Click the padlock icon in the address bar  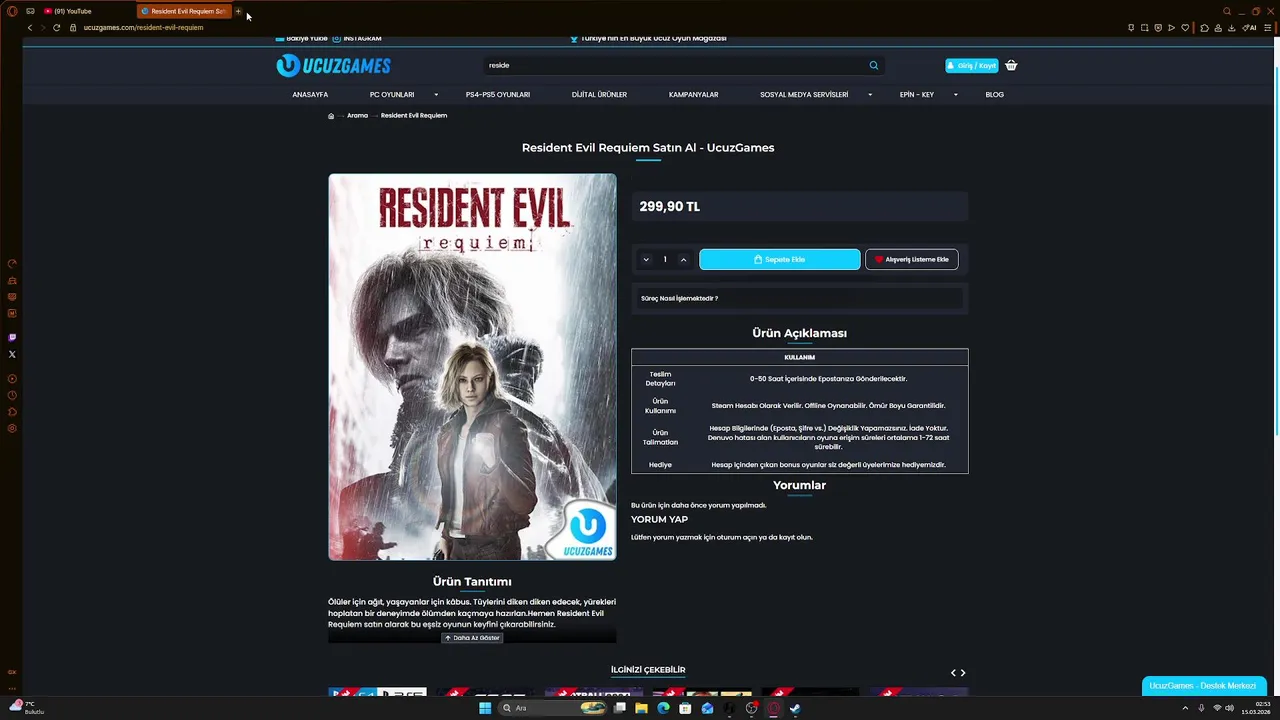click(73, 28)
